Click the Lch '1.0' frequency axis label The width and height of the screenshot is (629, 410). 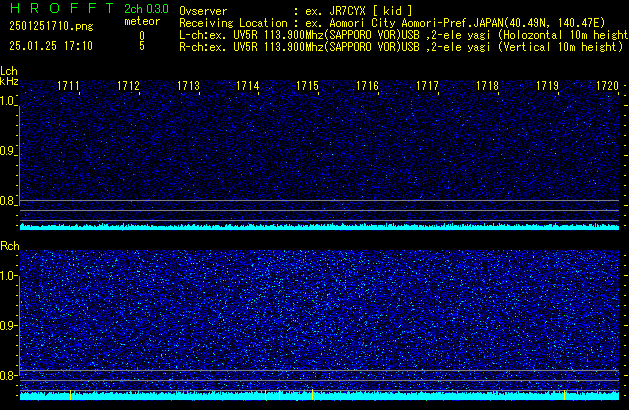[x=8, y=101]
